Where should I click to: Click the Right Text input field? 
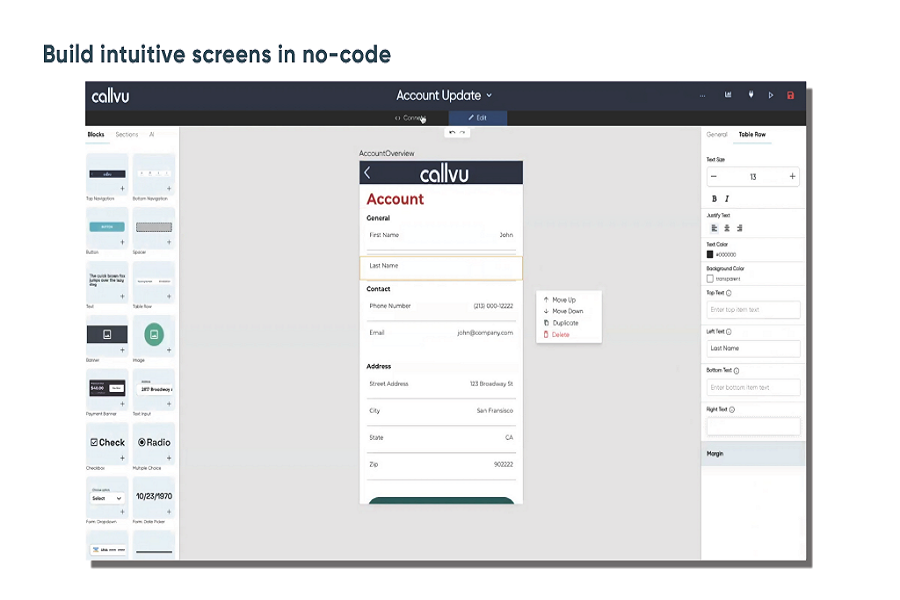(753, 427)
